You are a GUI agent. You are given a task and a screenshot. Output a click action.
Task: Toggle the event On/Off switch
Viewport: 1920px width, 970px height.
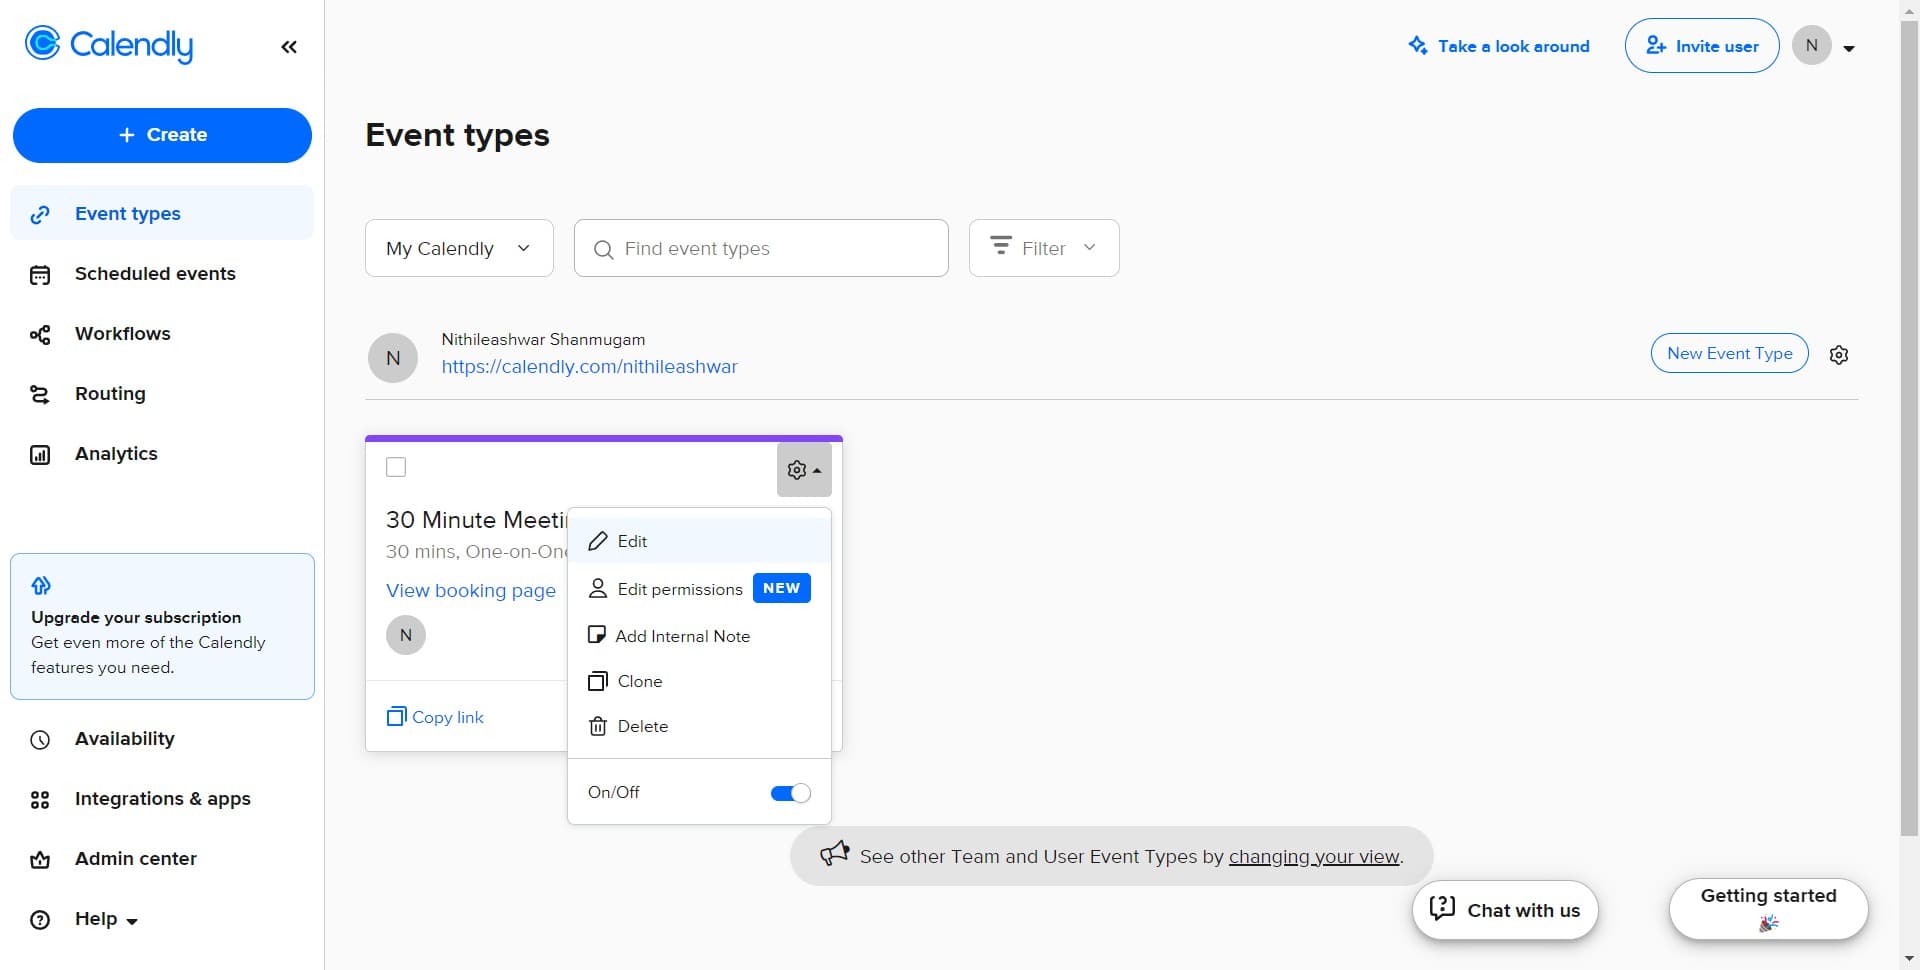(790, 793)
